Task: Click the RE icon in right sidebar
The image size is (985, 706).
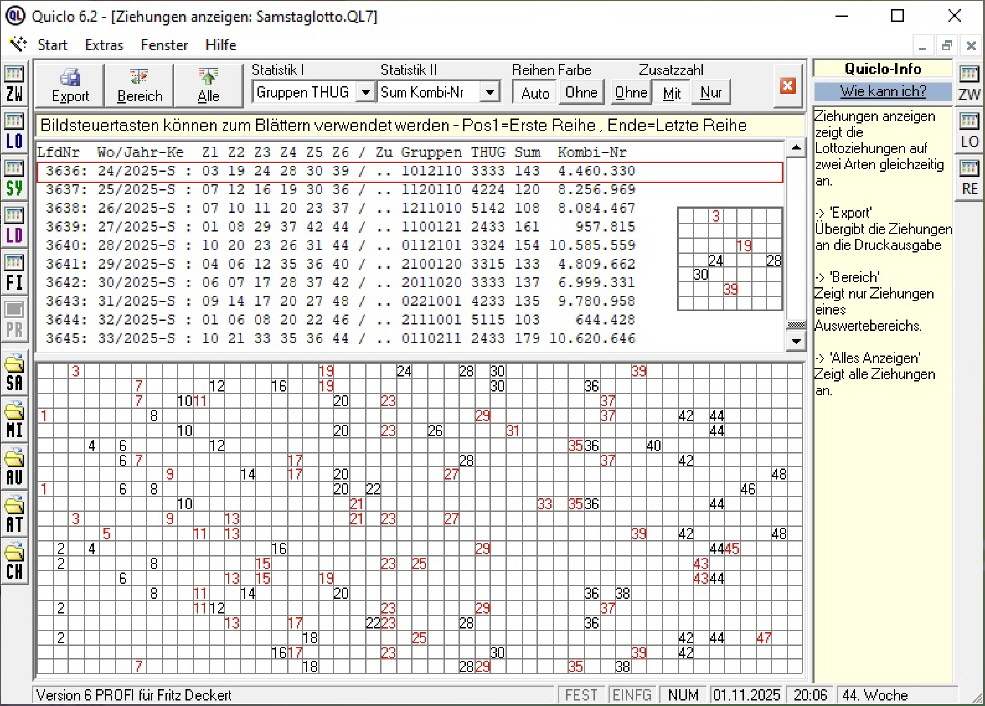Action: (969, 178)
